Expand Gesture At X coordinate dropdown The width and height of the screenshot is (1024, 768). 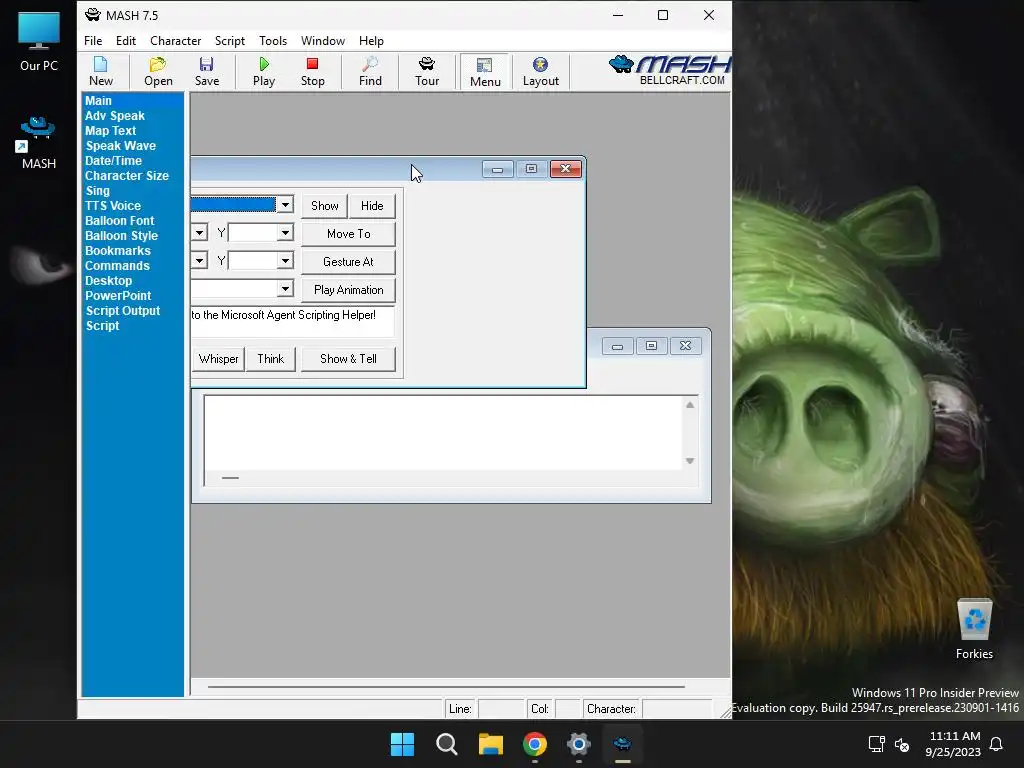coord(200,261)
